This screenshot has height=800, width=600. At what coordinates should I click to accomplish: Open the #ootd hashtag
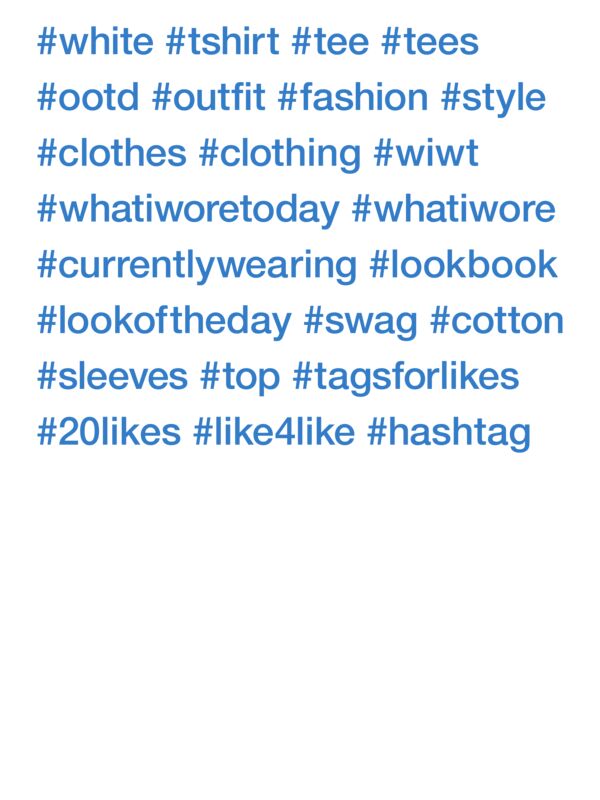pos(88,99)
